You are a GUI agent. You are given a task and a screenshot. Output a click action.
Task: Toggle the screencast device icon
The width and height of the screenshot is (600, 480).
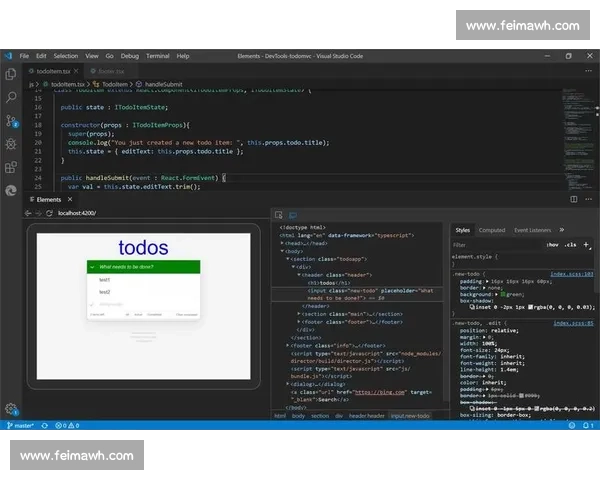click(293, 216)
